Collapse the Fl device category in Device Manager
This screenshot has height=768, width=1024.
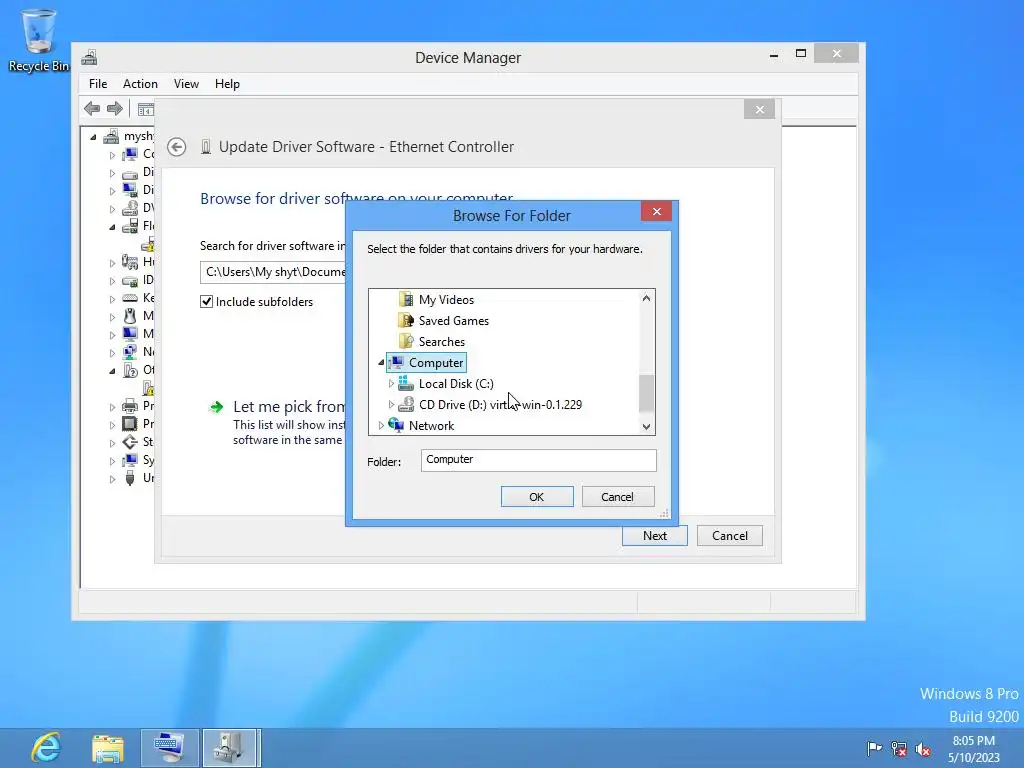(112, 227)
